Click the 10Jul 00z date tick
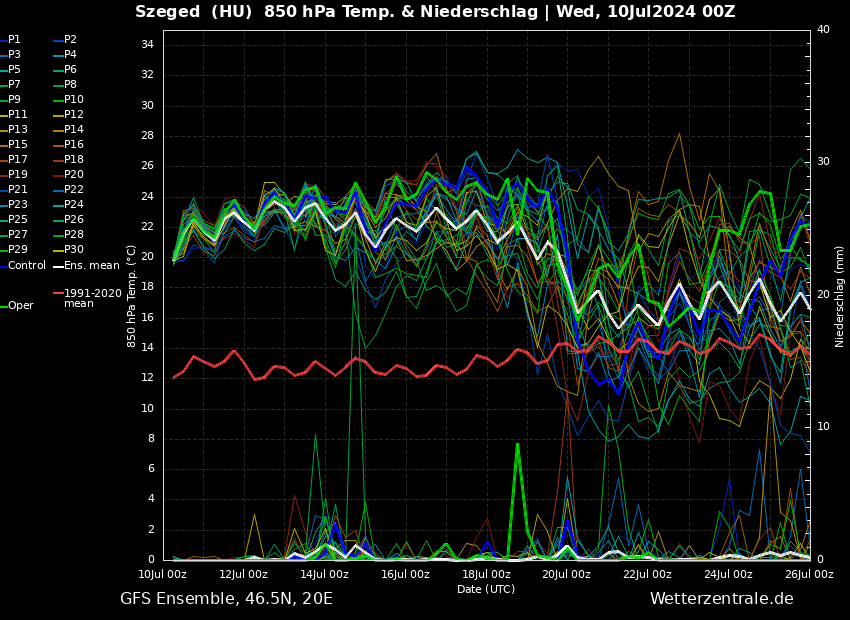Viewport: 850px width, 620px height. click(163, 575)
